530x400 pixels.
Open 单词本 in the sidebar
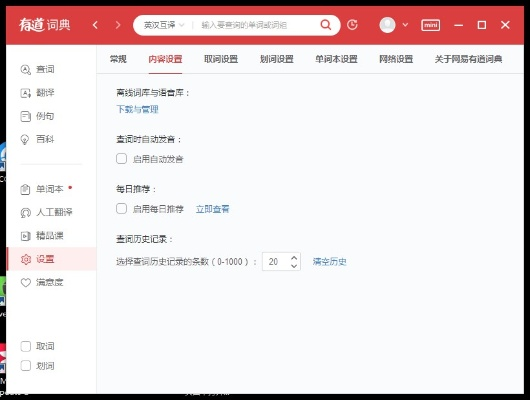point(42,189)
